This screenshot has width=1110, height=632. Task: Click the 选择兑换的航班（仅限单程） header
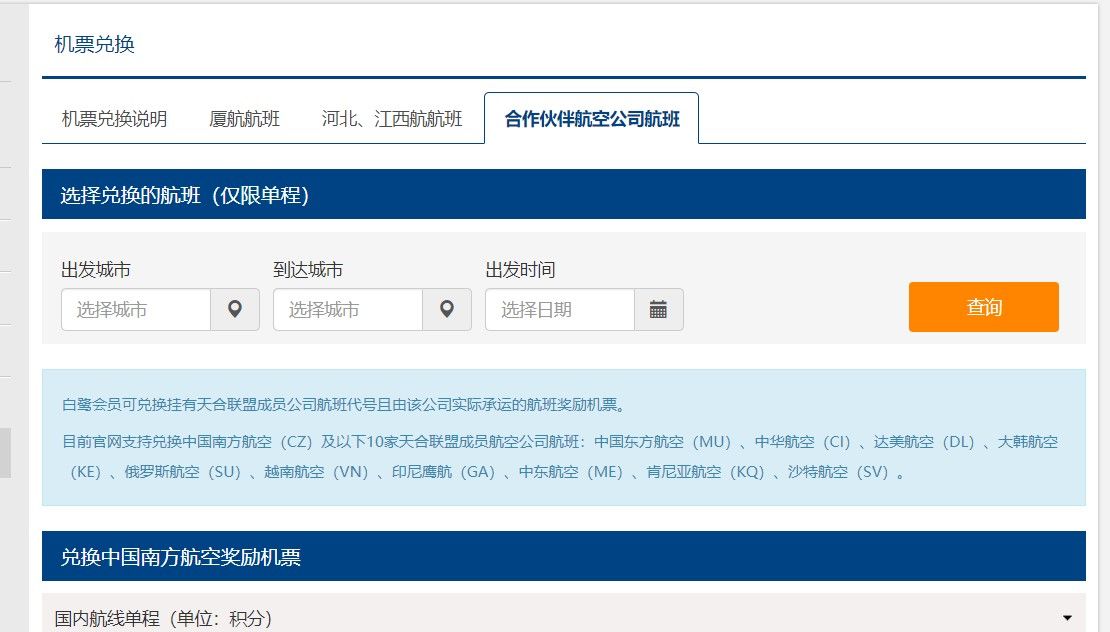[x=563, y=194]
